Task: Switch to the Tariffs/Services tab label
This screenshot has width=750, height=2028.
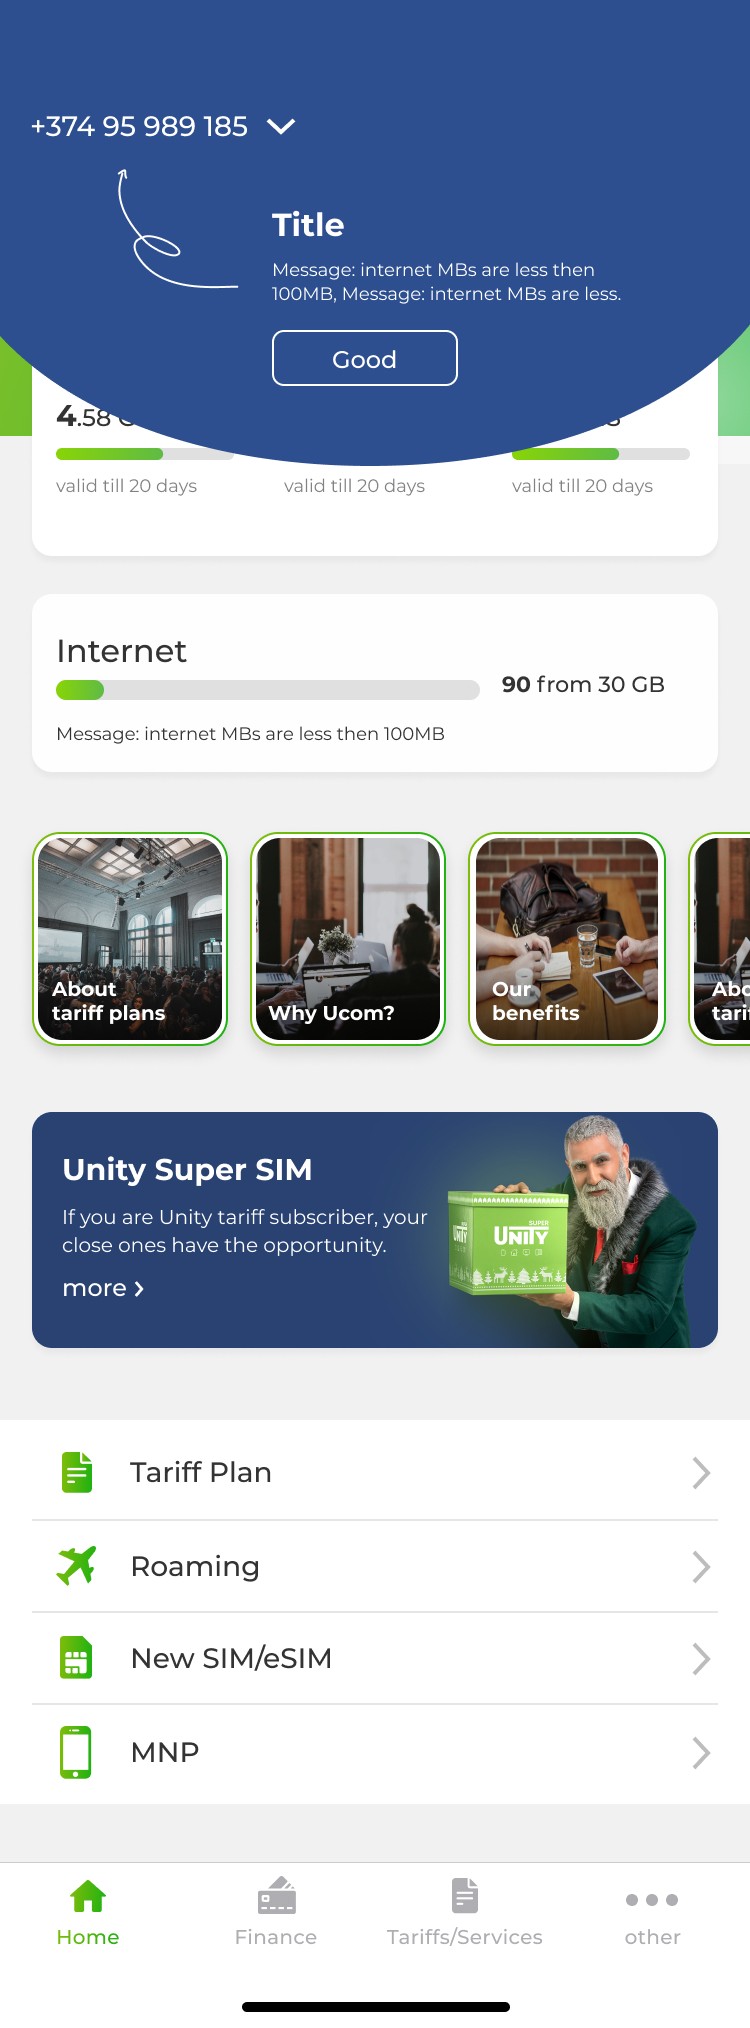Action: coord(465,1937)
